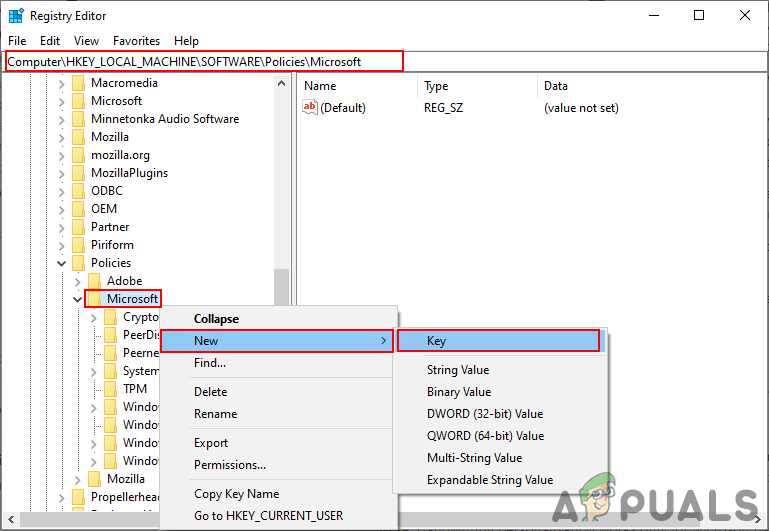Select the OEM key
Image resolution: width=769 pixels, height=531 pixels.
104,209
